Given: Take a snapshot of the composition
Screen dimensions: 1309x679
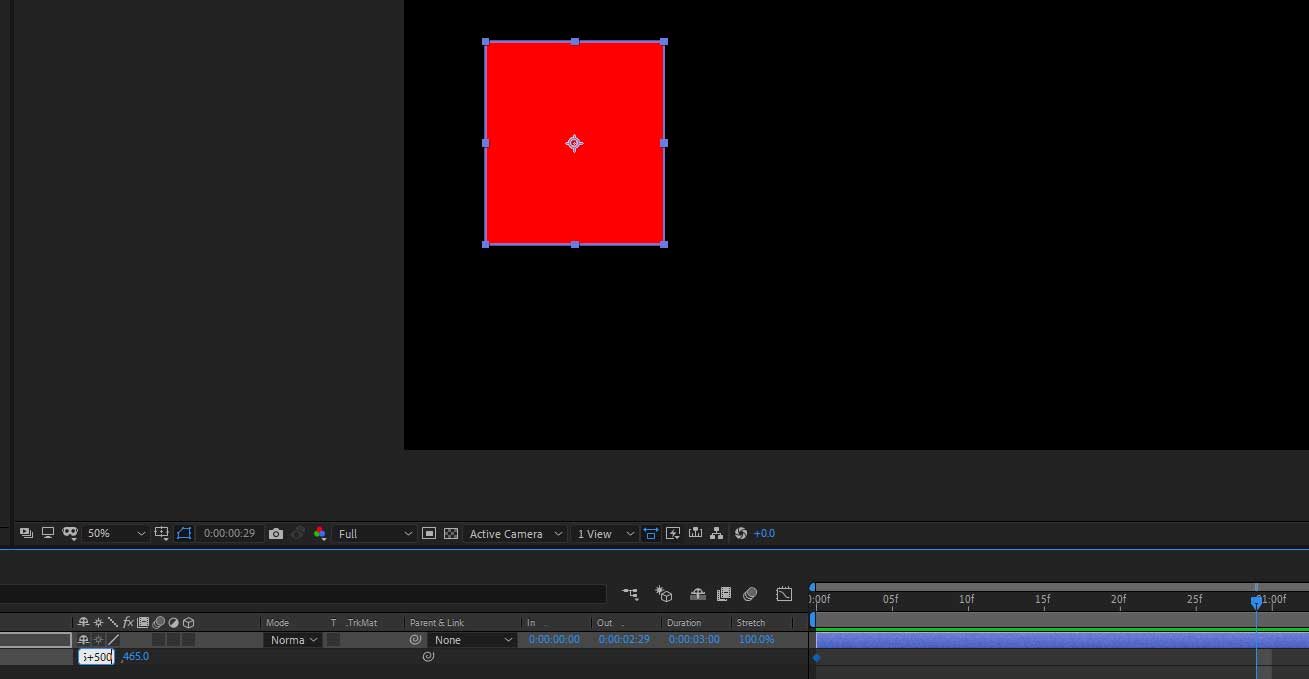Looking at the screenshot, I should tap(276, 533).
